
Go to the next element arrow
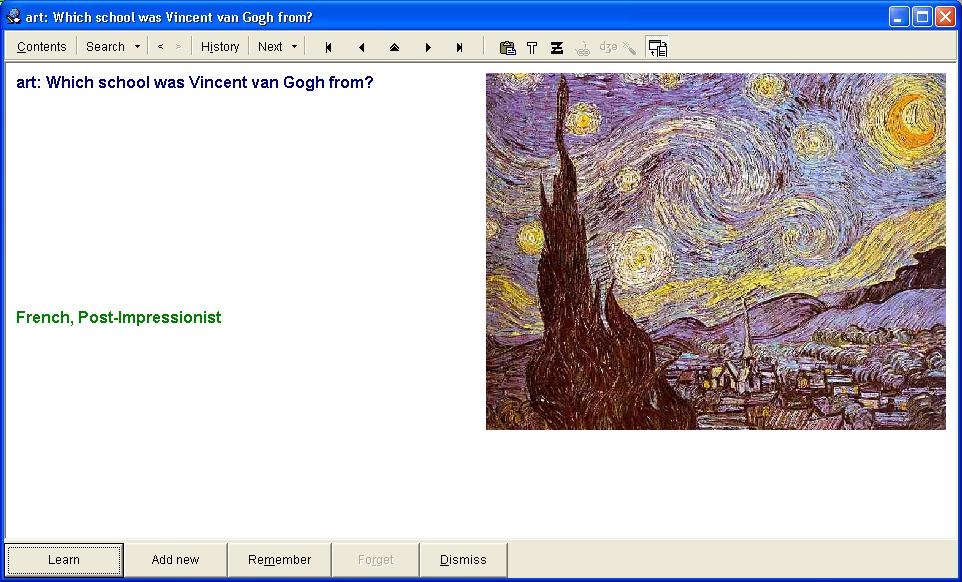tap(428, 47)
